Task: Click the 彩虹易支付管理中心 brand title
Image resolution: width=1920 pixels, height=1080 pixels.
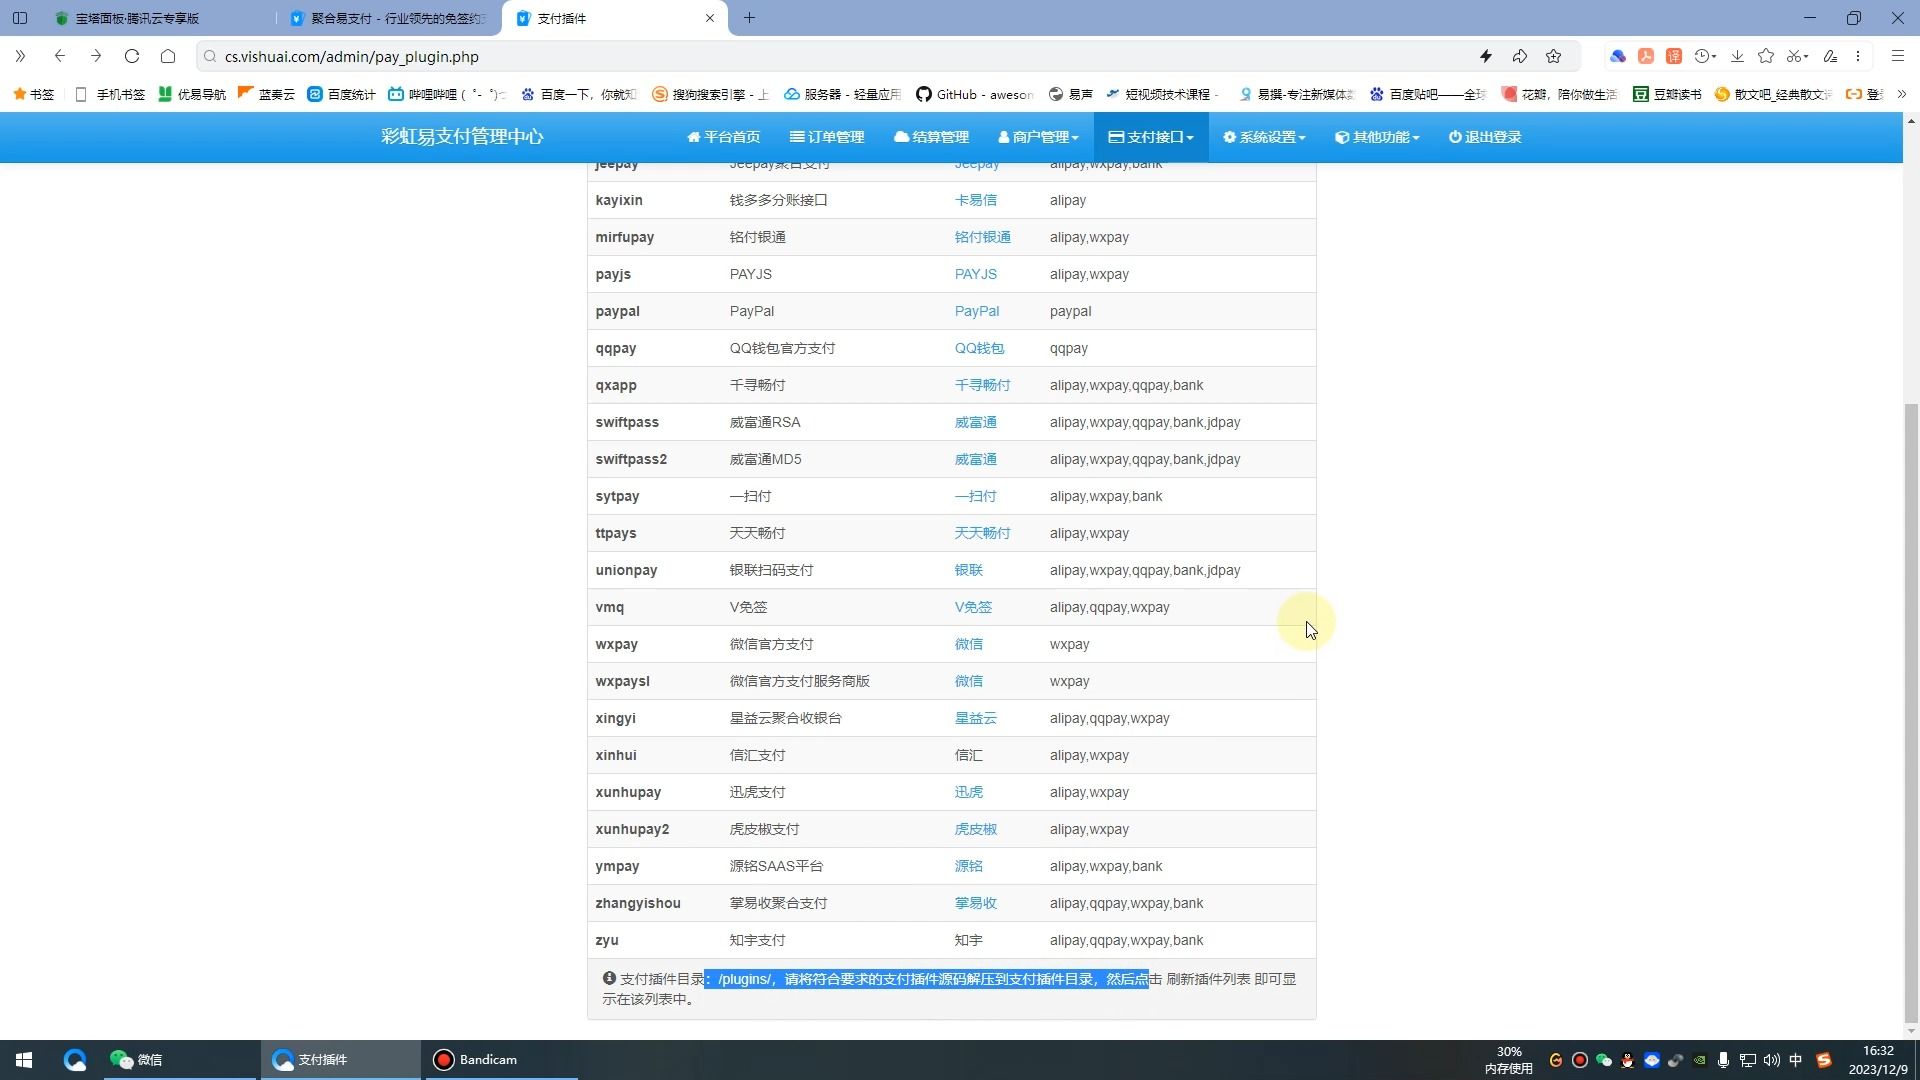Action: pyautogui.click(x=462, y=137)
